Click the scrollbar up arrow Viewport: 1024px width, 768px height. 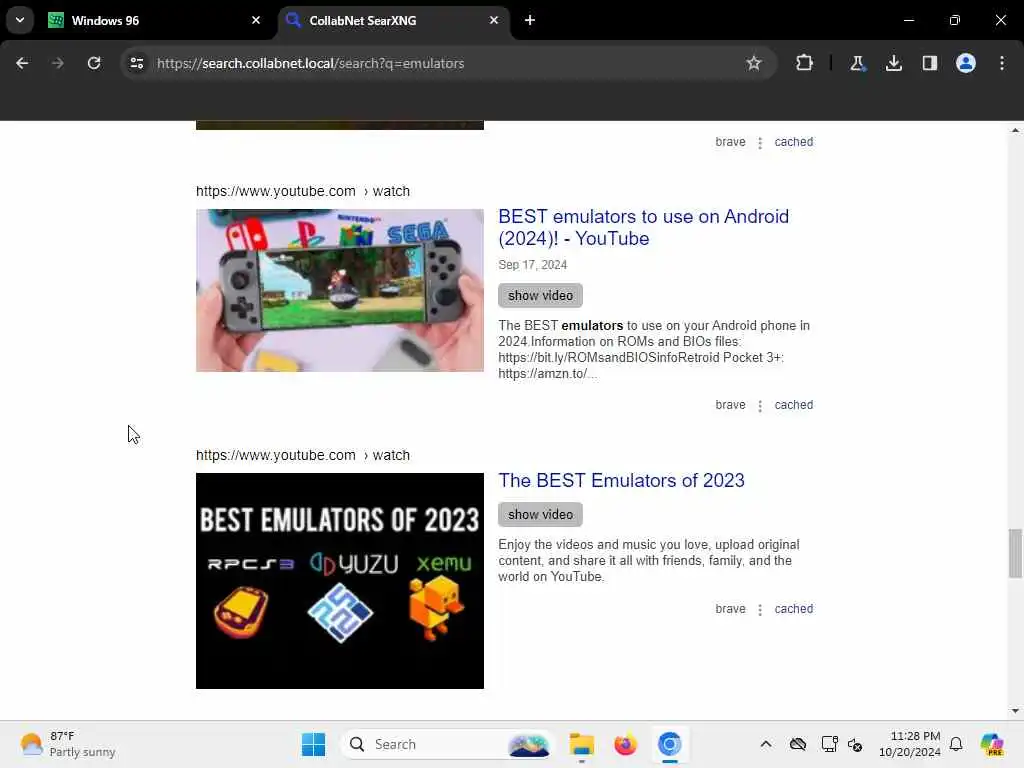(x=1014, y=131)
